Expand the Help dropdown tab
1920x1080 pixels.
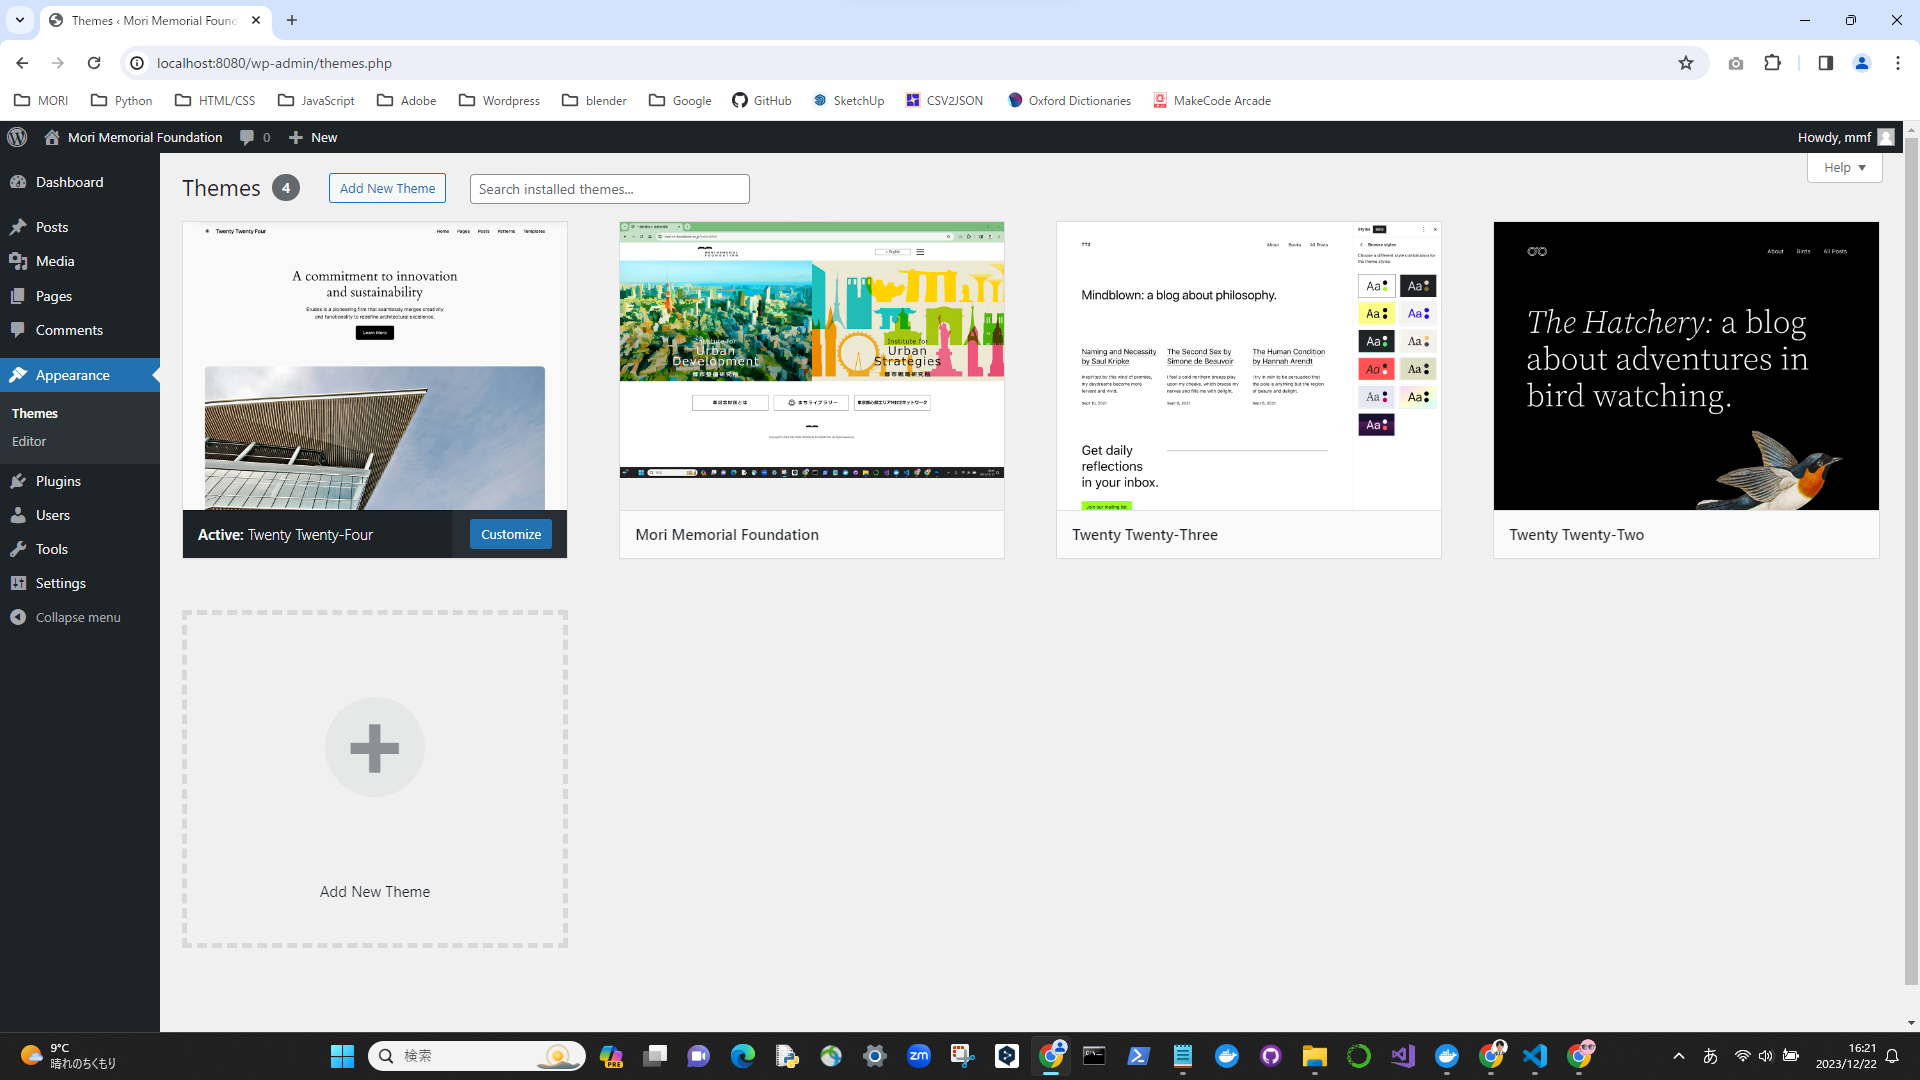[x=1844, y=167]
